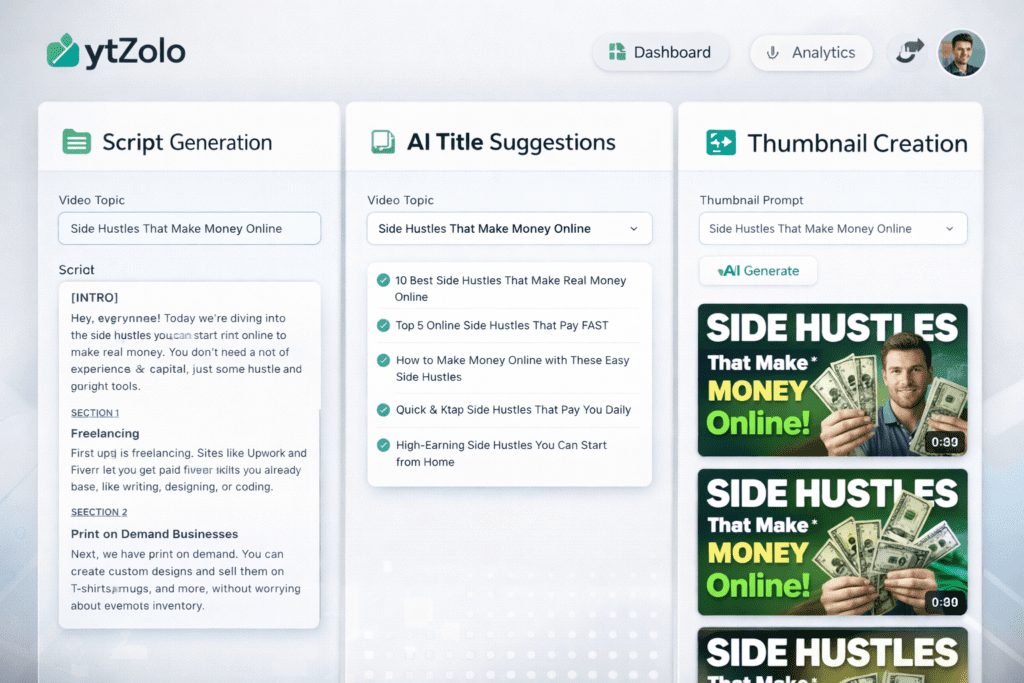Toggle check for 'Quick & Ktap Side Hustles' title
Viewport: 1024px width, 683px height.
click(x=383, y=410)
